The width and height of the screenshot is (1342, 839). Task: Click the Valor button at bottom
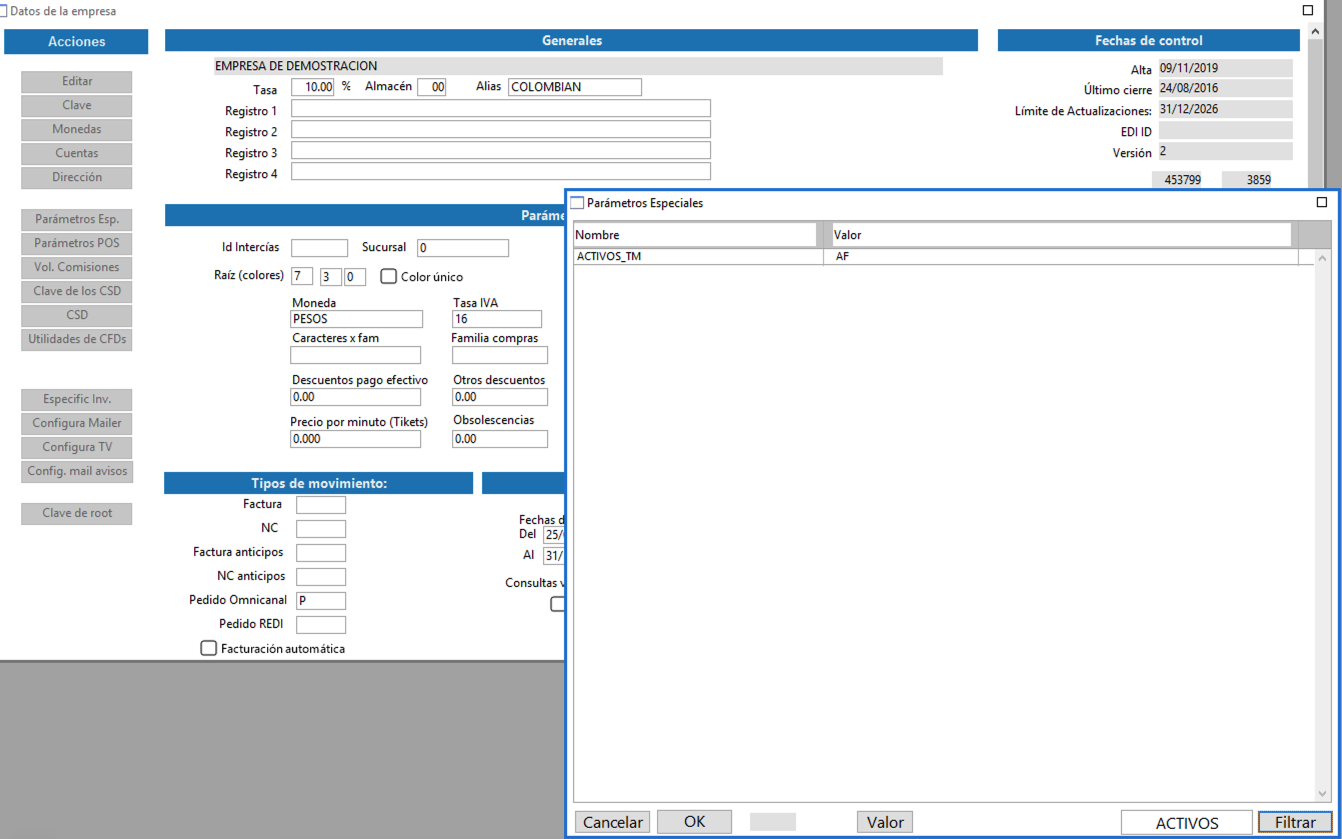885,822
